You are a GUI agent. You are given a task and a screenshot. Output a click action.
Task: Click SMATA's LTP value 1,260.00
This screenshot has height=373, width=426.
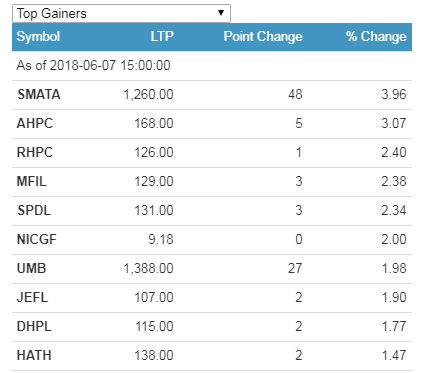(x=149, y=95)
